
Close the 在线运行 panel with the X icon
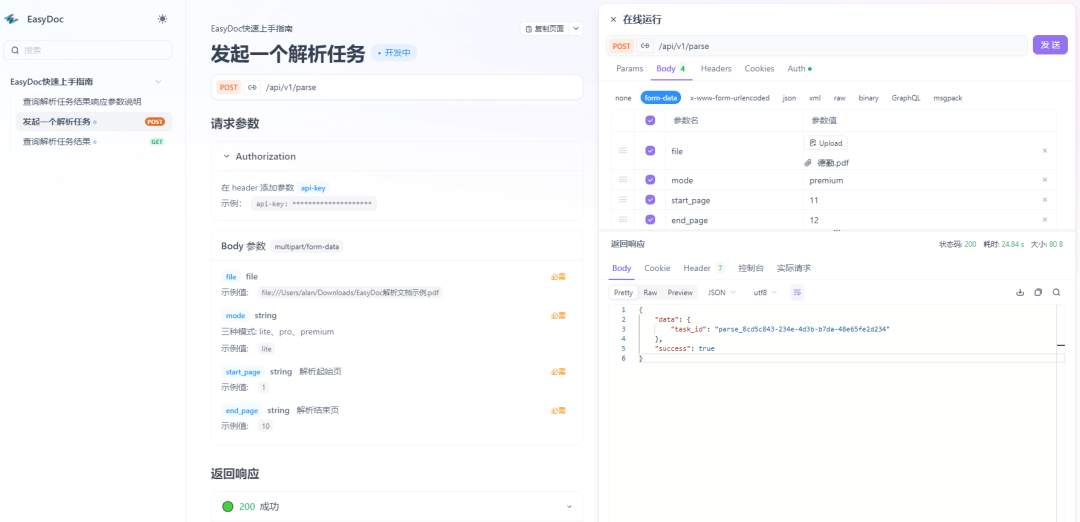pos(613,19)
